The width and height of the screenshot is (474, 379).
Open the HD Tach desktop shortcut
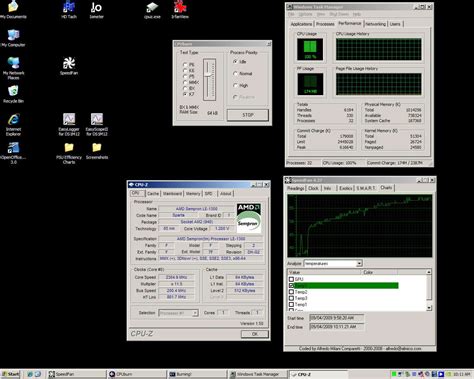click(x=69, y=9)
